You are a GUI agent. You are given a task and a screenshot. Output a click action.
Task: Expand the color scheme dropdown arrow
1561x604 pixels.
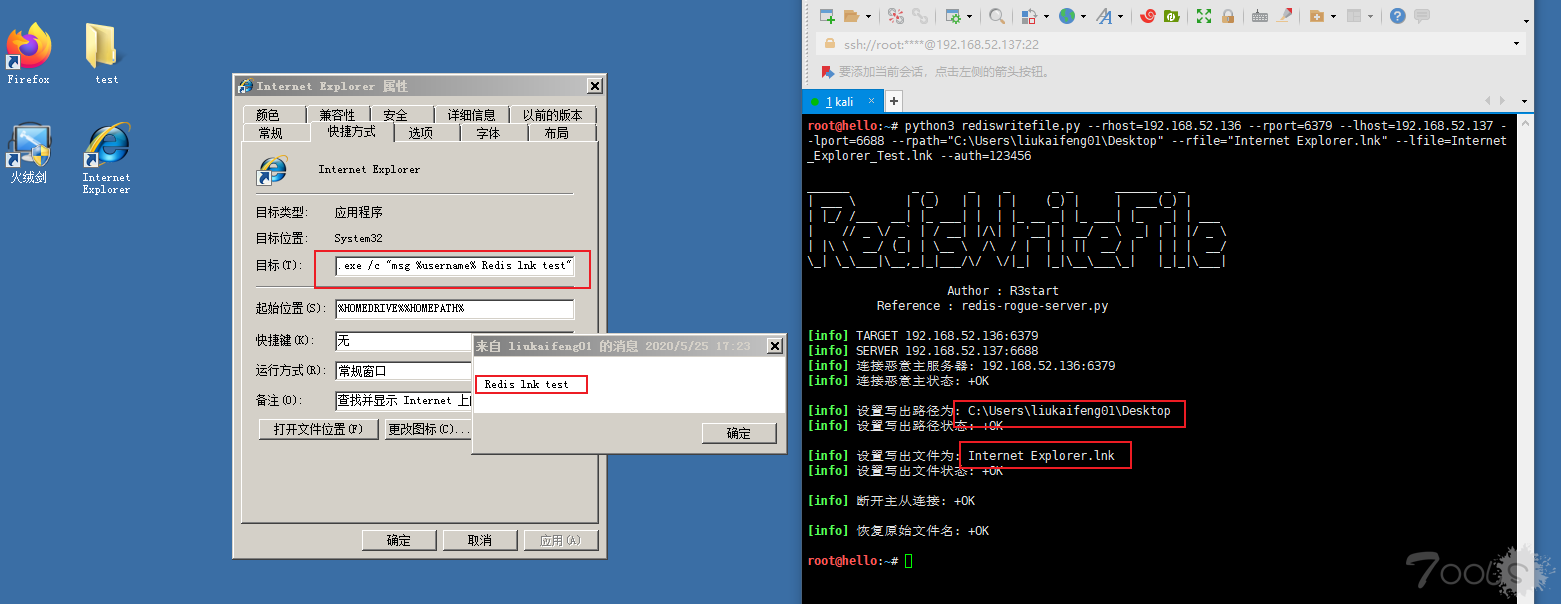point(1045,17)
